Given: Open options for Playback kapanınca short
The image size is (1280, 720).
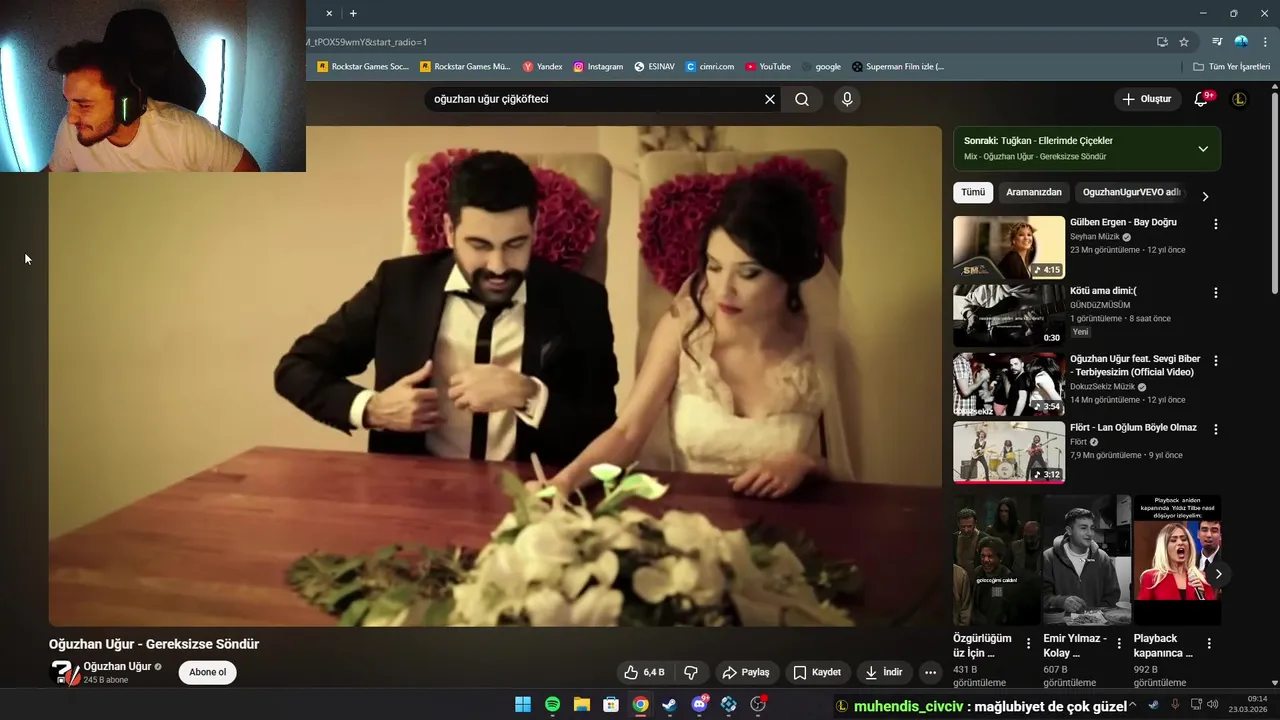Looking at the screenshot, I should (1209, 643).
